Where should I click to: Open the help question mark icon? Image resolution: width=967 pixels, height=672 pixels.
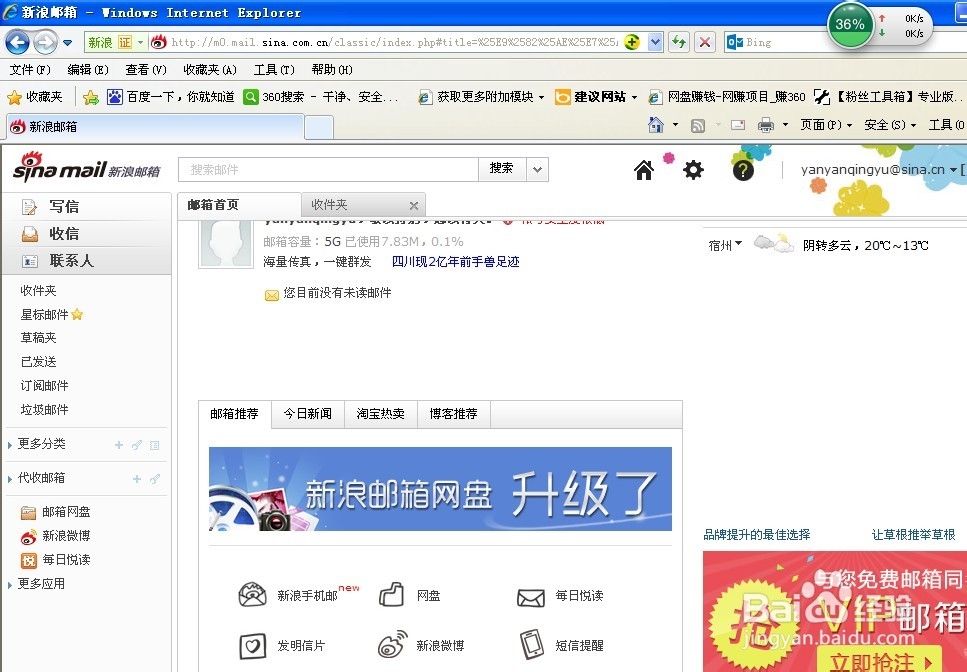[x=743, y=170]
